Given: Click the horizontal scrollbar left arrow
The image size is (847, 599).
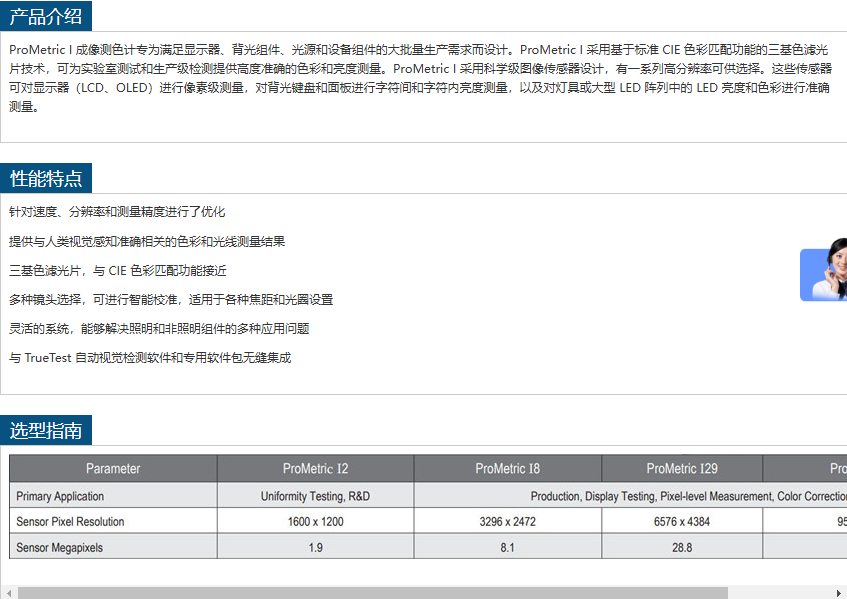Looking at the screenshot, I should pyautogui.click(x=8, y=592).
